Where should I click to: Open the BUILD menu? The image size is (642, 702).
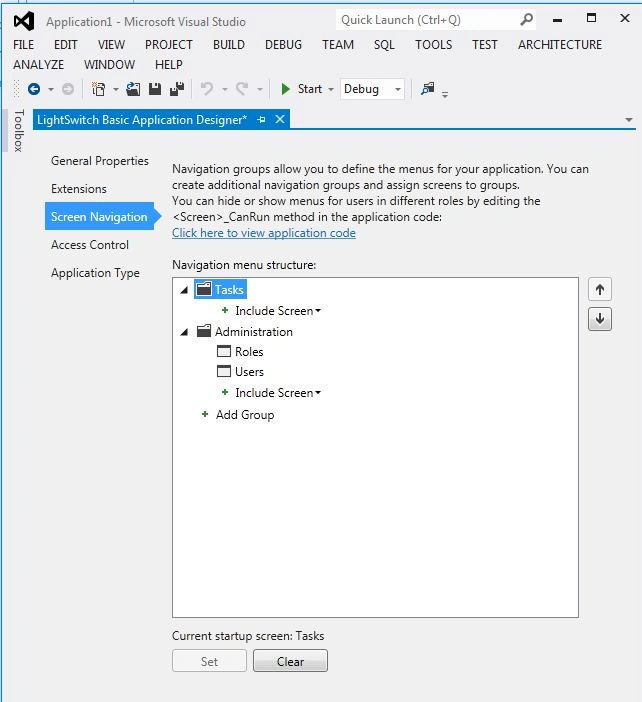tap(229, 45)
